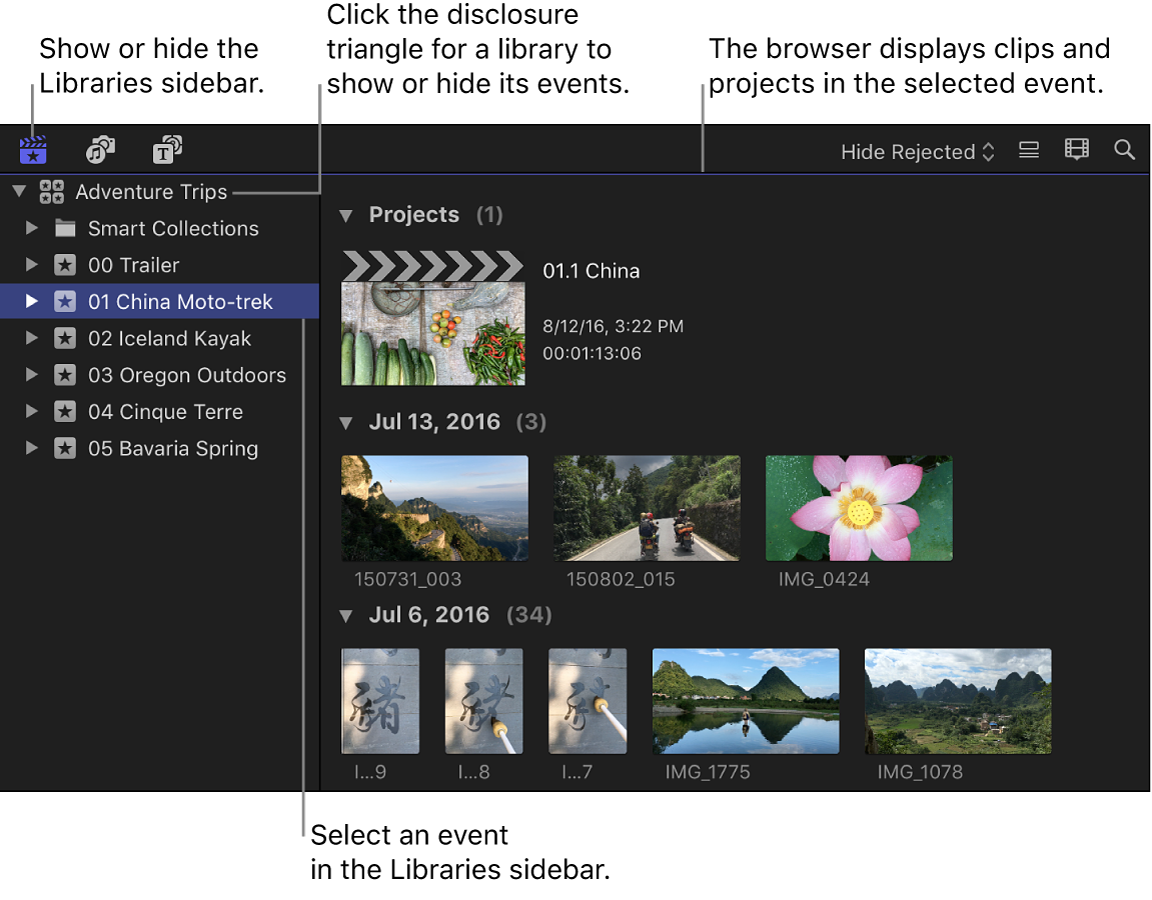Open the Photos and Audio sidebar
The width and height of the screenshot is (1152, 900).
pos(100,150)
